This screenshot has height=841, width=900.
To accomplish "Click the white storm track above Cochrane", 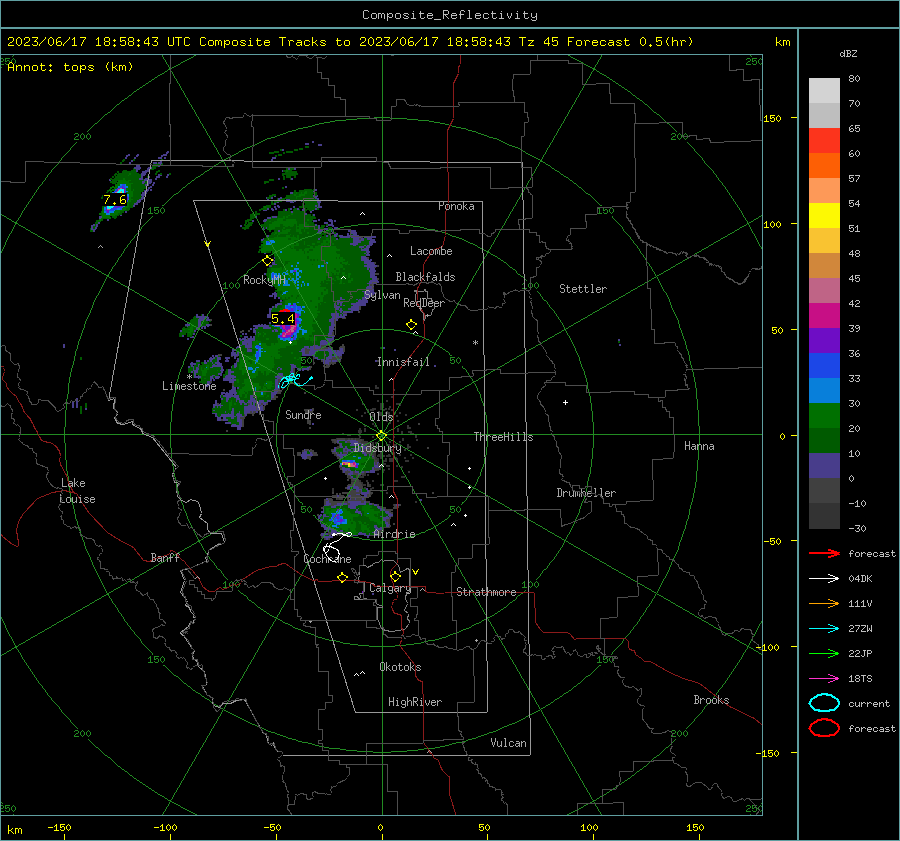I will pyautogui.click(x=336, y=544).
